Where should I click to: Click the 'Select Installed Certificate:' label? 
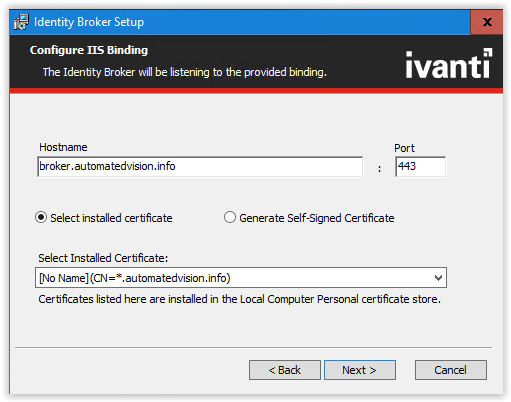point(103,258)
